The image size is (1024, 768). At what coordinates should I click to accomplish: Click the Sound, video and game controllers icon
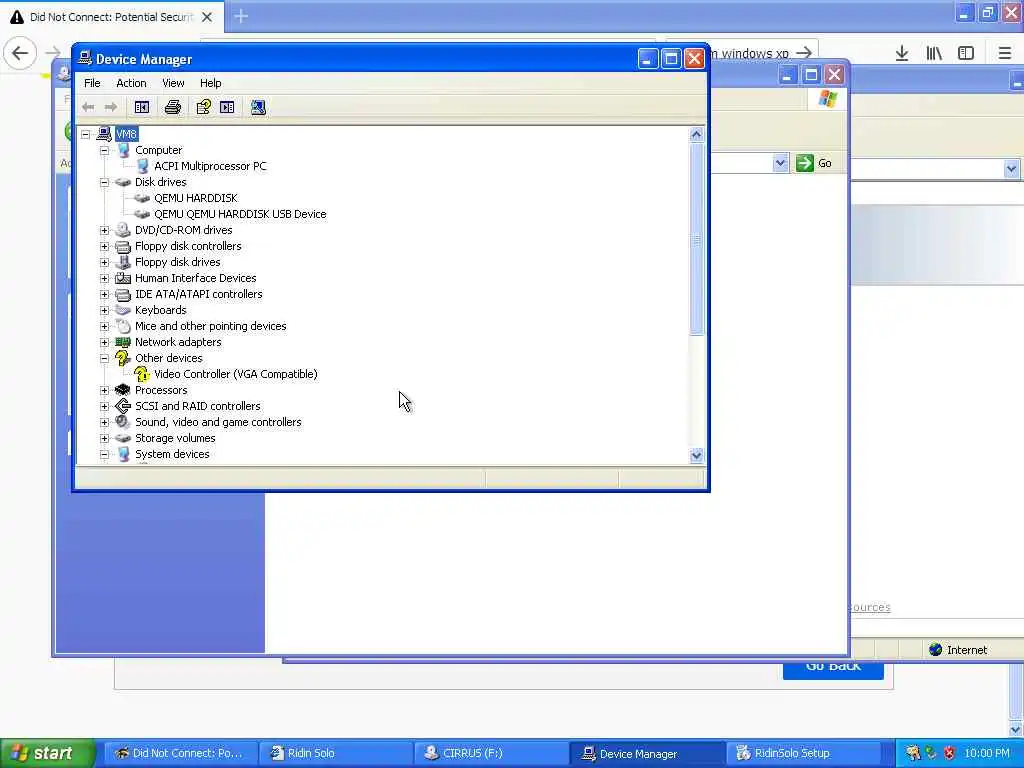[122, 422]
